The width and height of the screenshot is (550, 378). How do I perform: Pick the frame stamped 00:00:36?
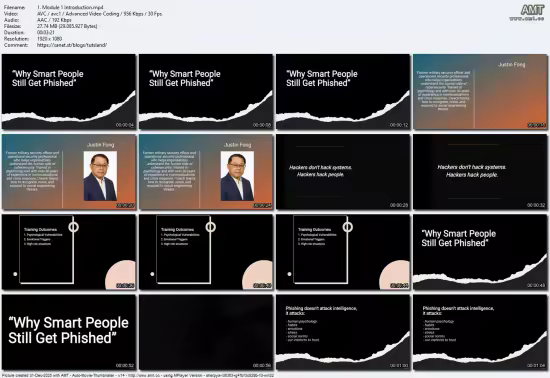69,252
